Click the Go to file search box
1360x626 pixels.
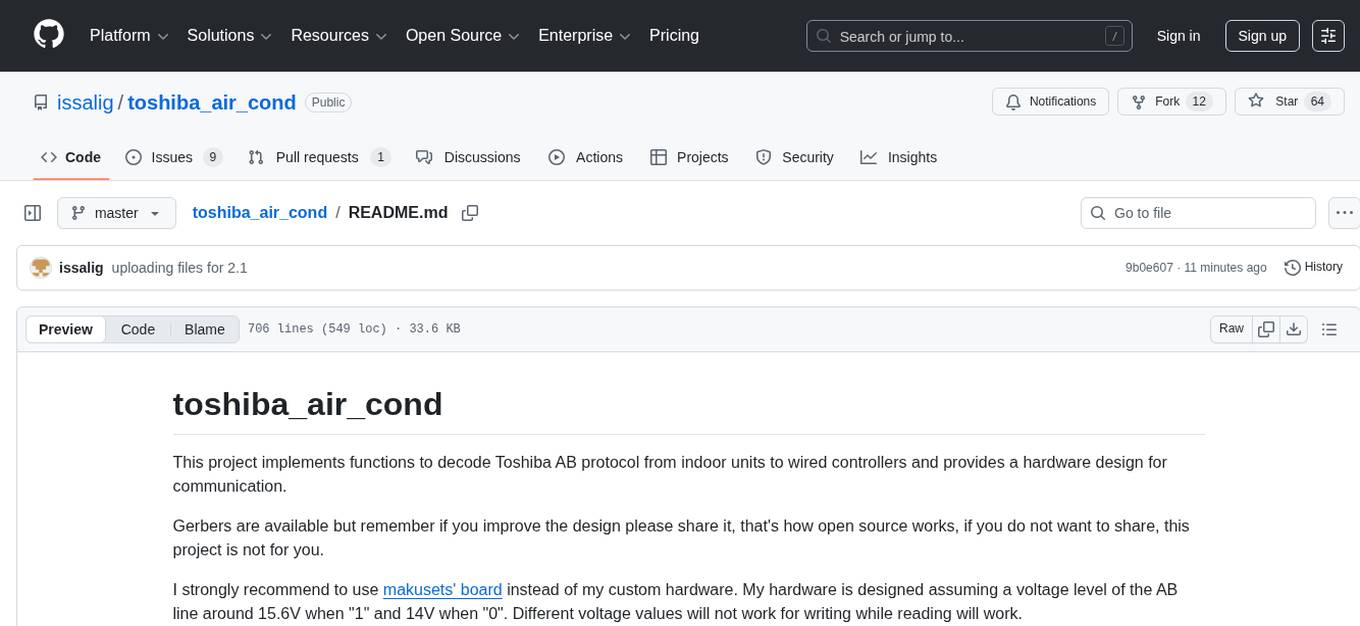click(1197, 212)
